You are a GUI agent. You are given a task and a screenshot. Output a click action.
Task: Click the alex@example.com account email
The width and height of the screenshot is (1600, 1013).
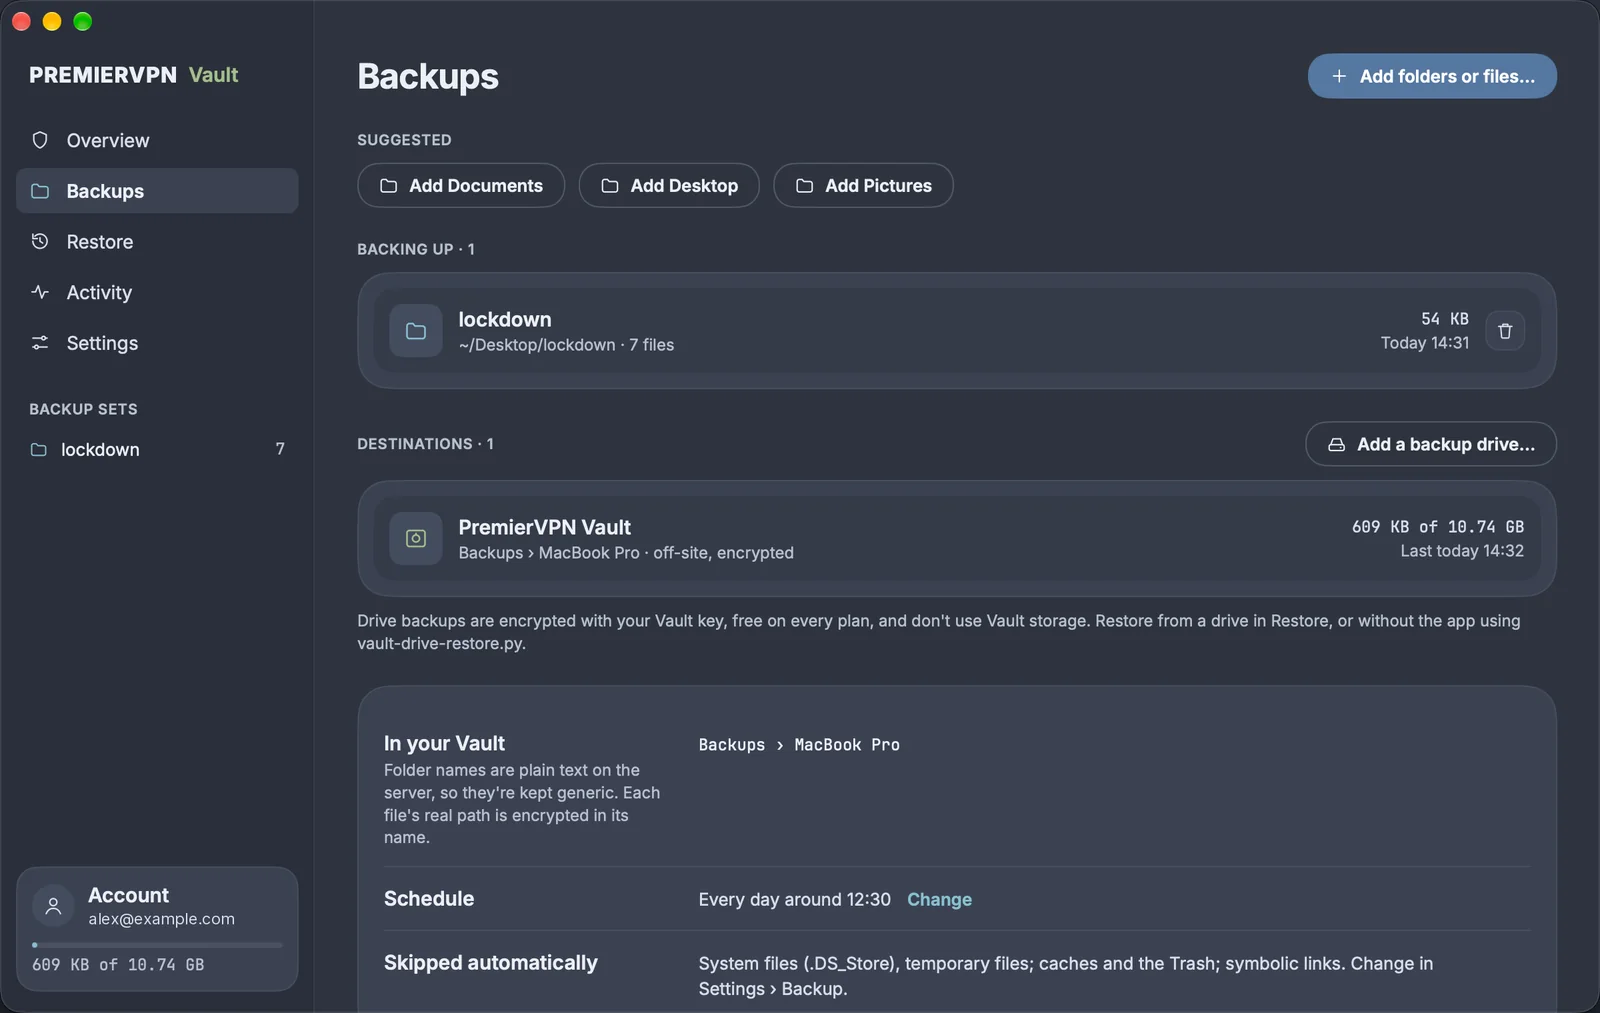point(161,919)
